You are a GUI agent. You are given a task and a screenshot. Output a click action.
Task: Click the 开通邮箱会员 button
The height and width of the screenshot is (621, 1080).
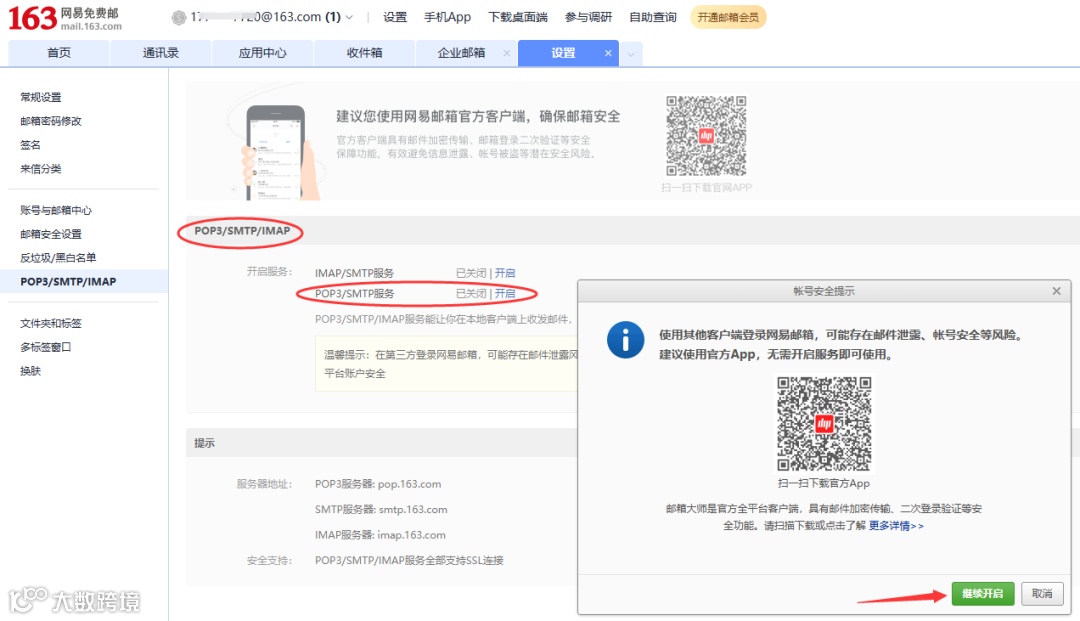[x=727, y=17]
